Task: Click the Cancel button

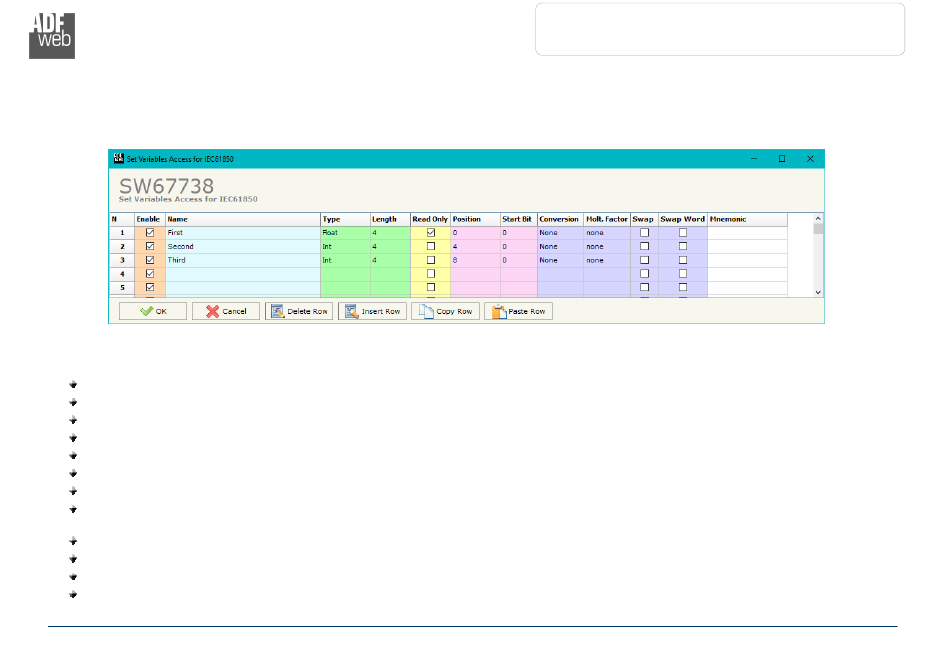Action: click(226, 311)
